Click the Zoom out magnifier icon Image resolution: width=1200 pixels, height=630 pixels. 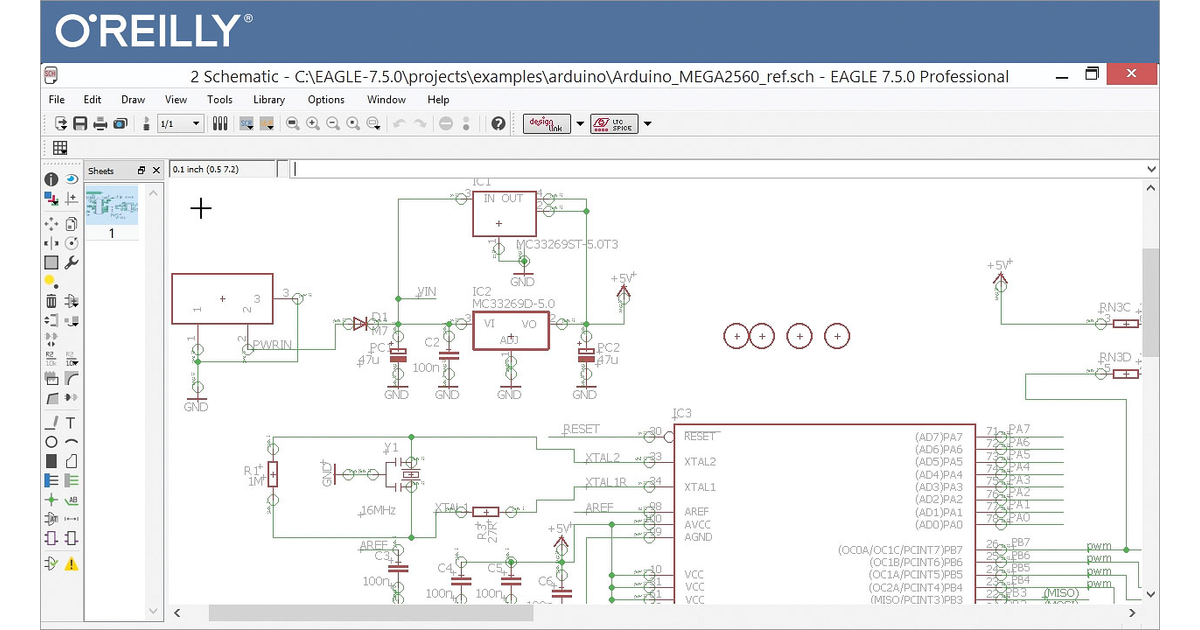(x=332, y=123)
